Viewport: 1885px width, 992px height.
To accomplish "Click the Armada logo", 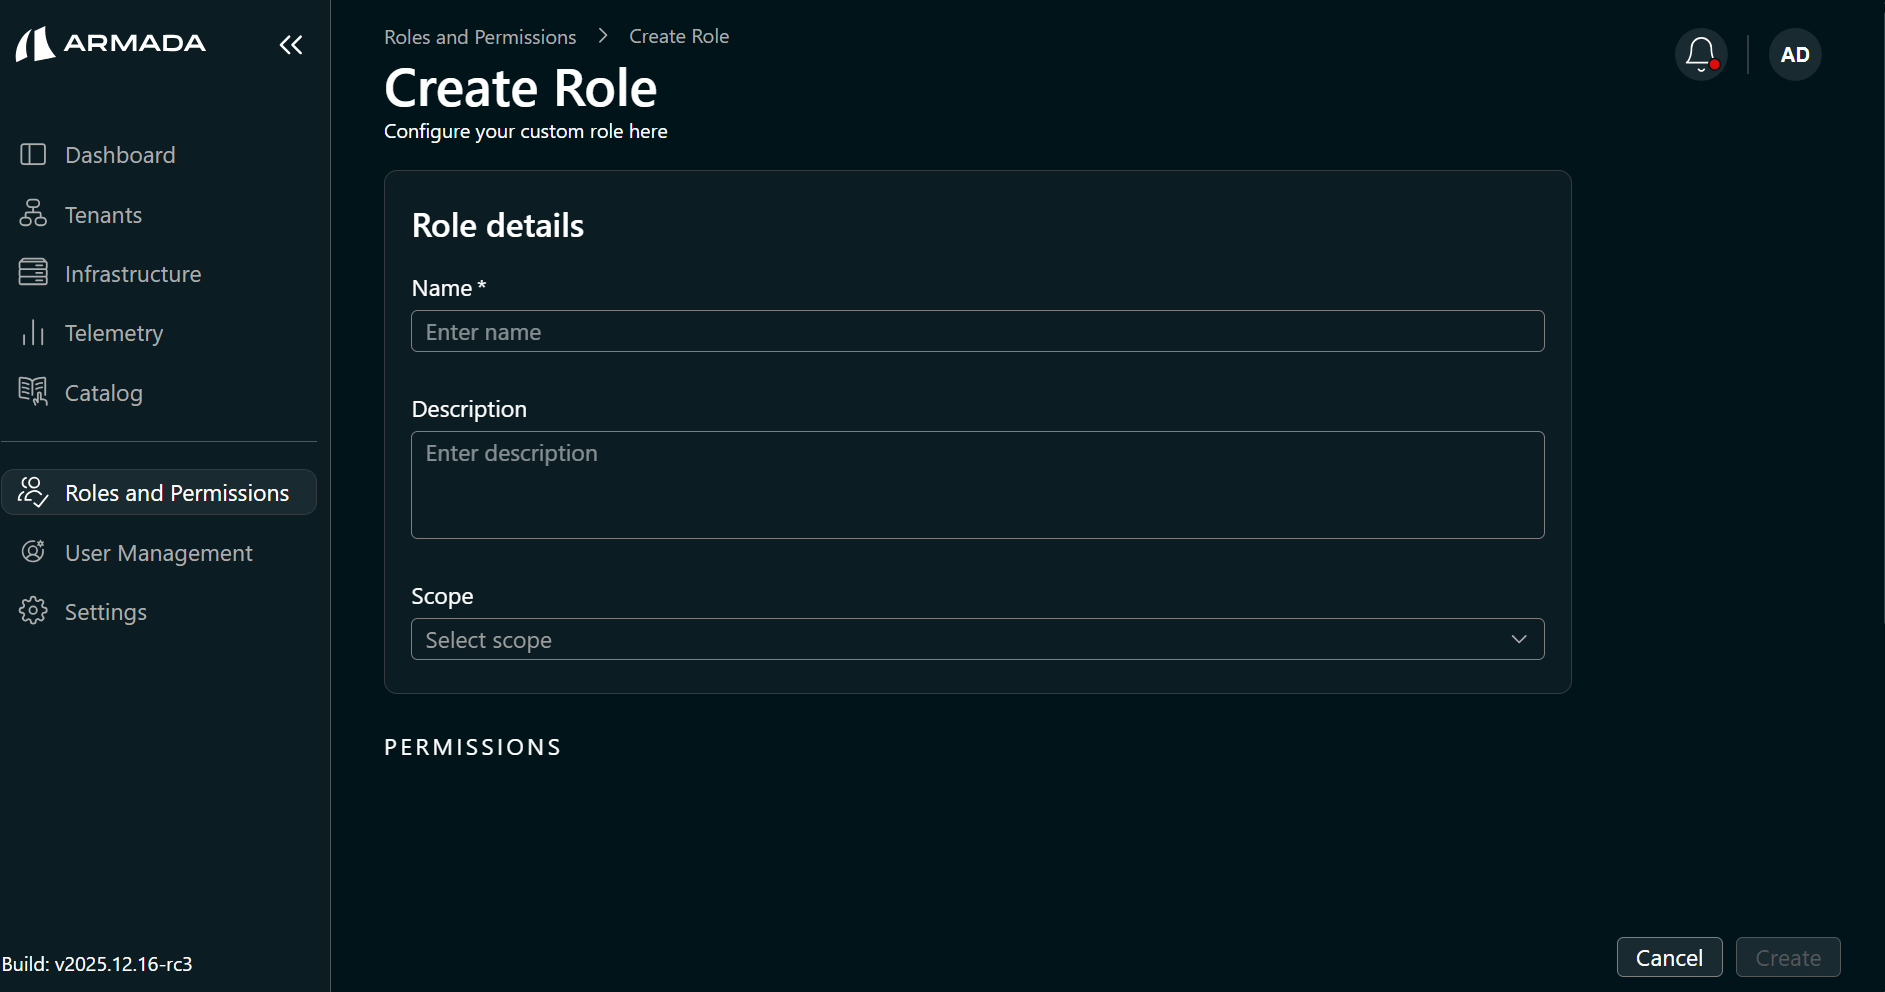I will click(110, 43).
